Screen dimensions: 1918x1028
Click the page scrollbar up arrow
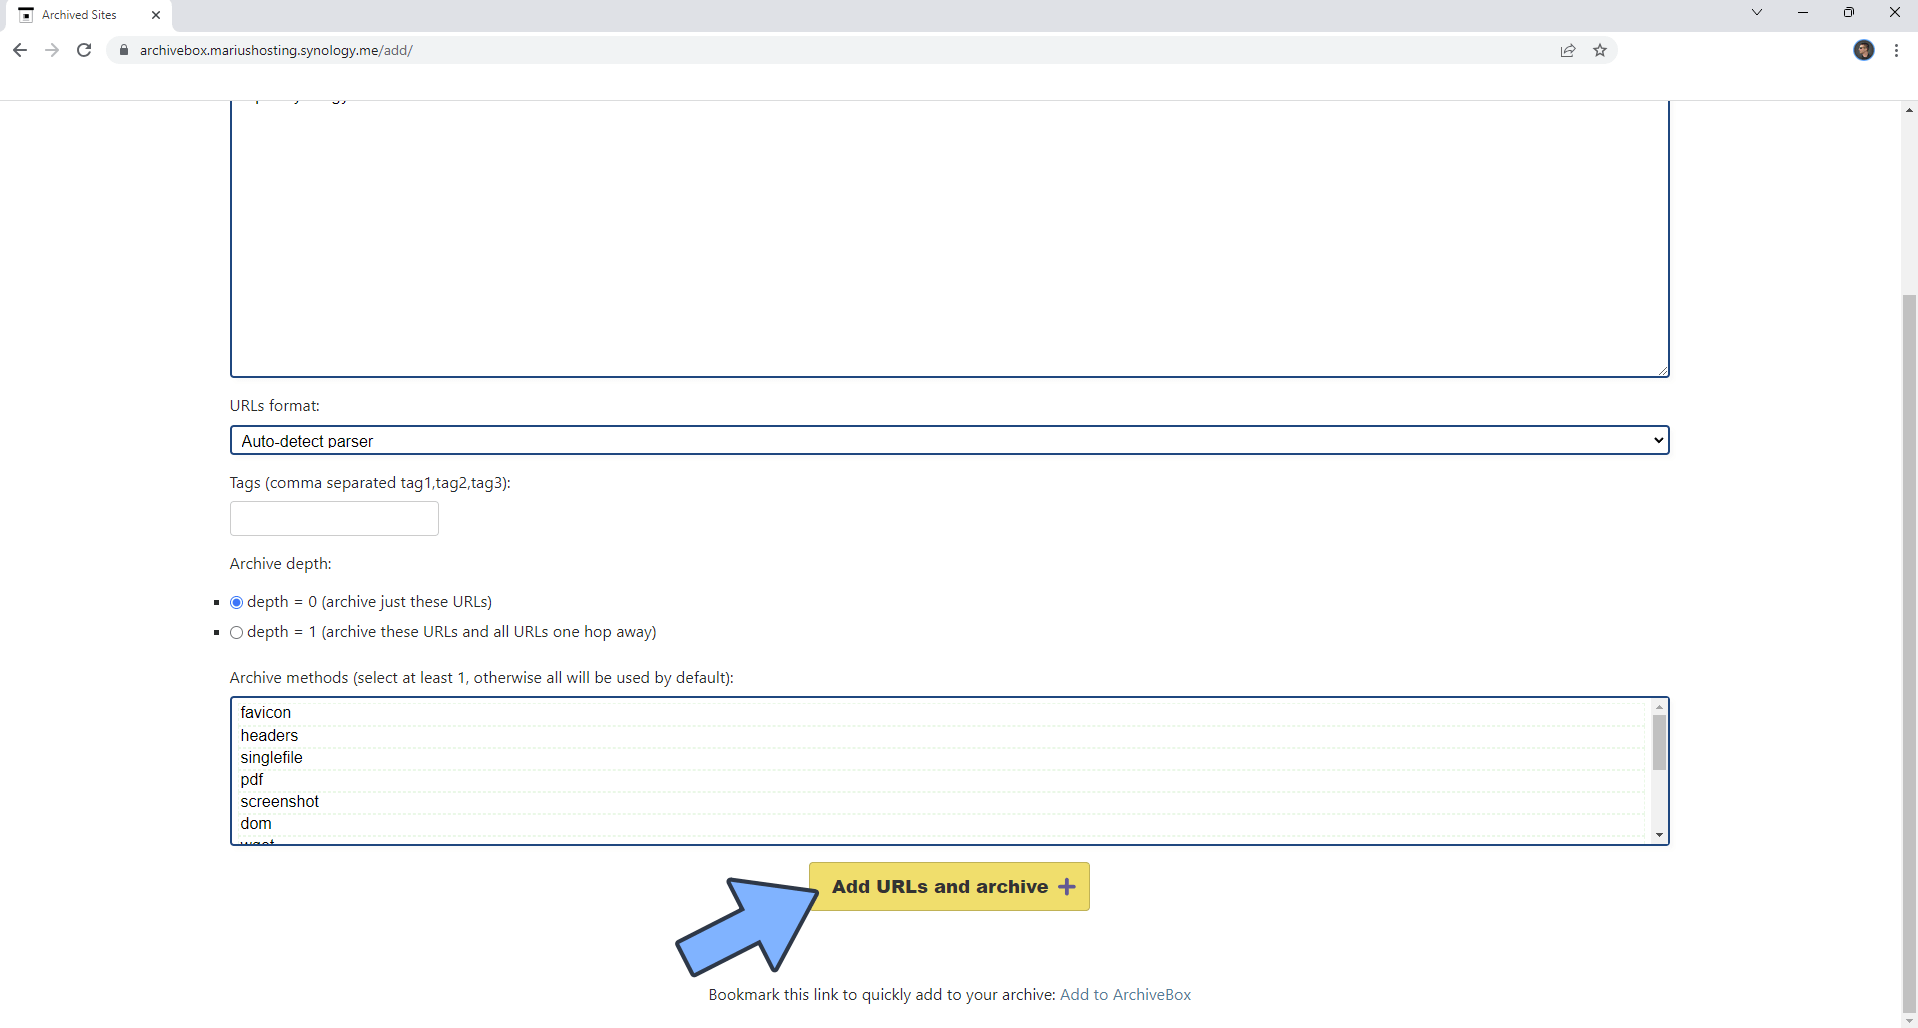(x=1909, y=109)
